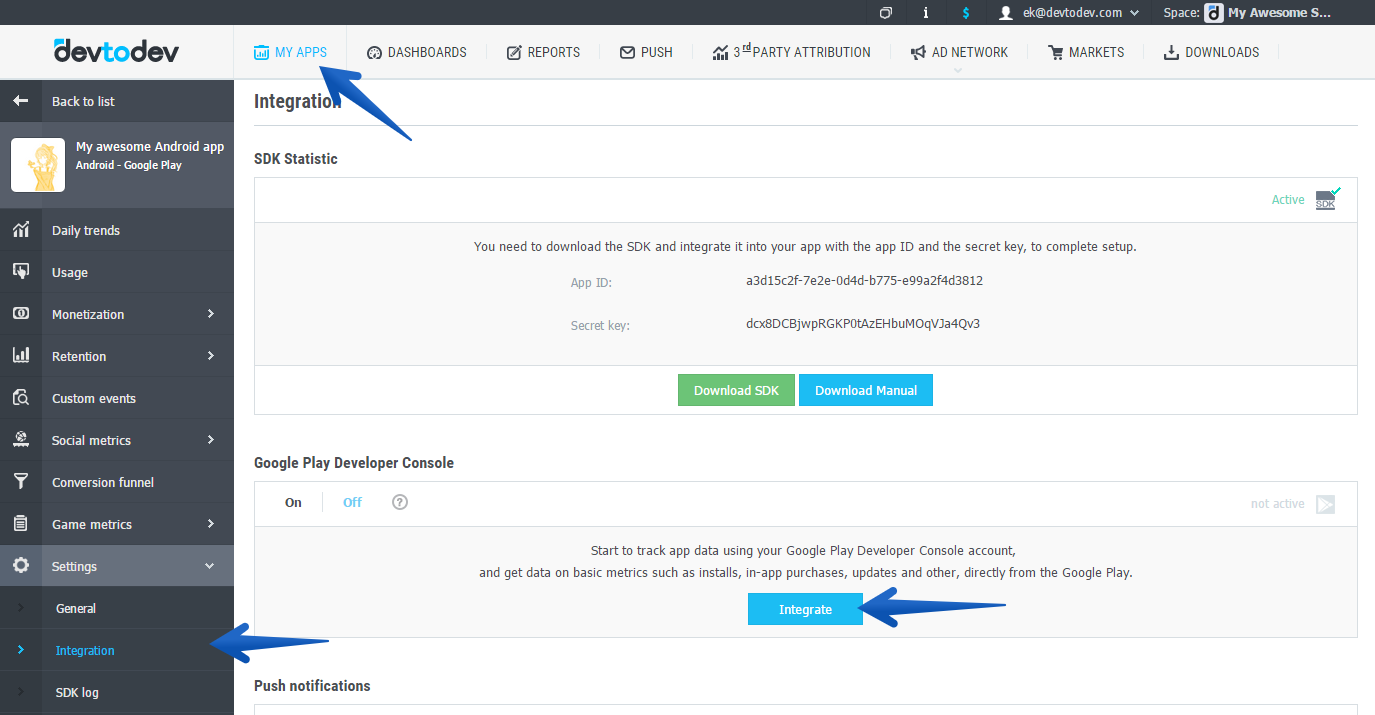The width and height of the screenshot is (1375, 715).
Task: Click the SDK active status icon
Action: [1327, 199]
